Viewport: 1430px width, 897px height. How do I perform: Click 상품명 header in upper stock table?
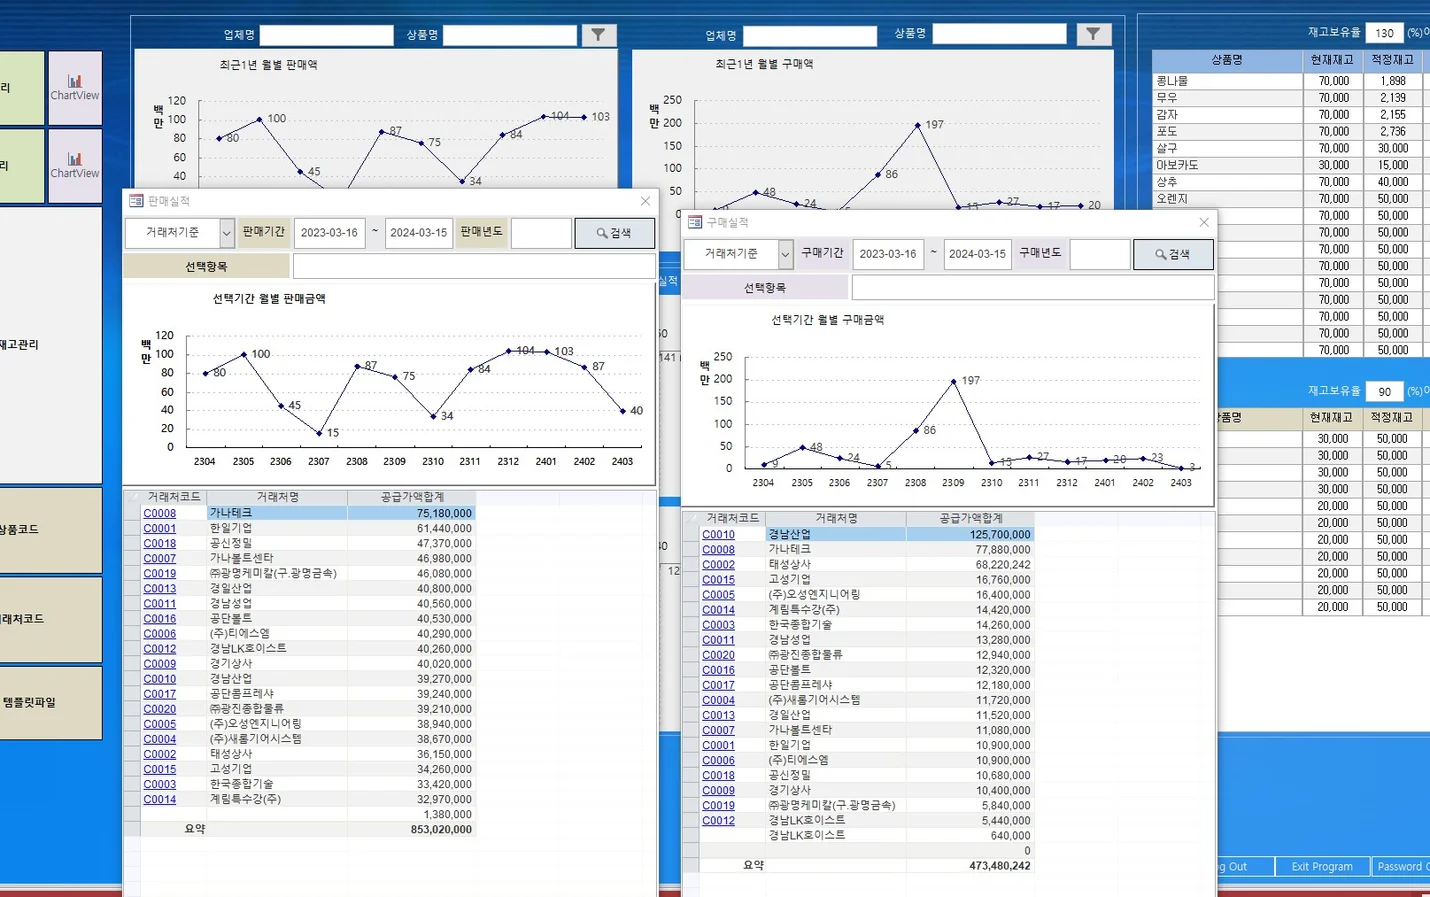pyautogui.click(x=1227, y=60)
